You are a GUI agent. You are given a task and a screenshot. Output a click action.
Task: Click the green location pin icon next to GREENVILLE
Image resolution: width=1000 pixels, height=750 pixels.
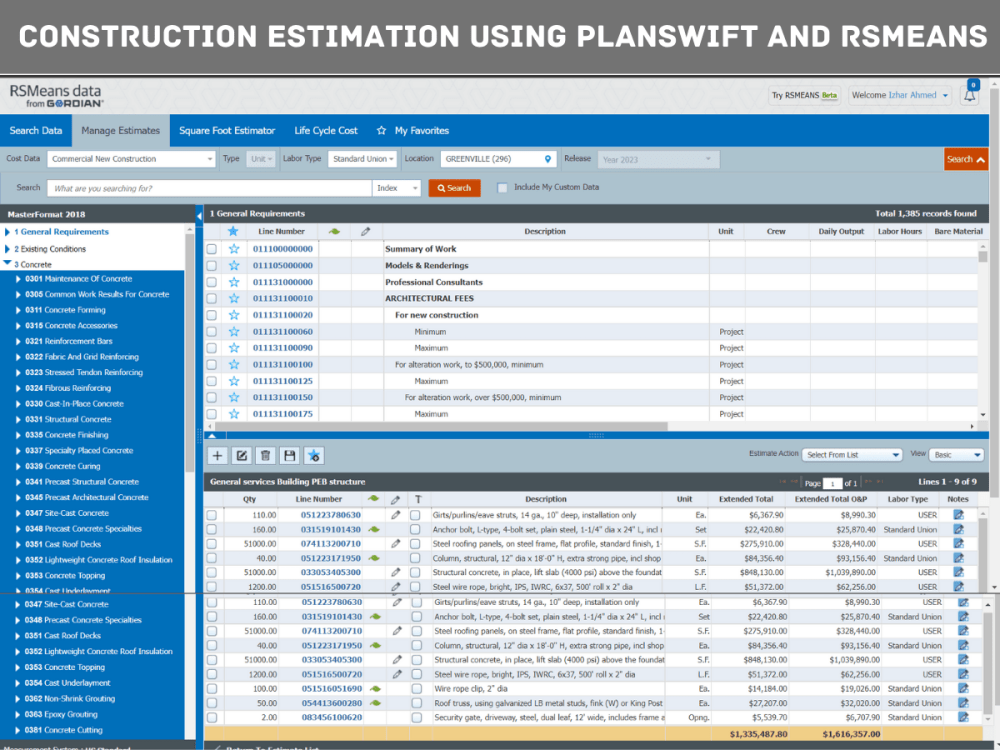(x=547, y=158)
